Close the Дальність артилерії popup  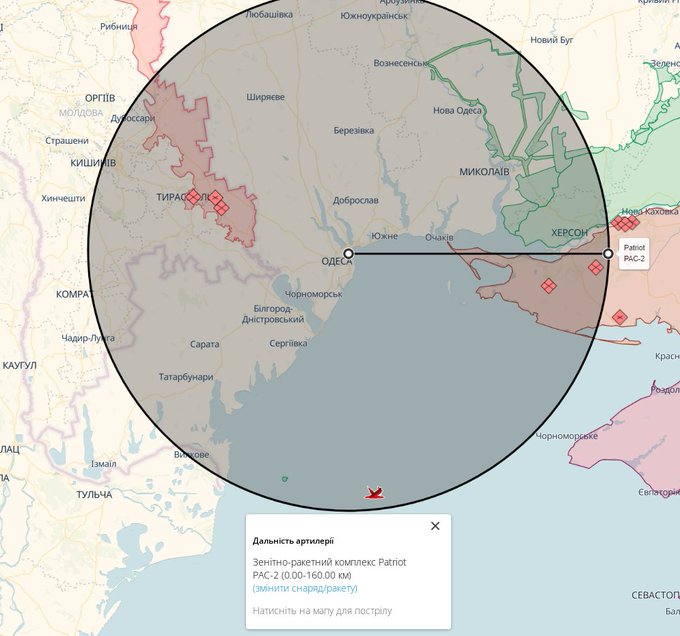(435, 526)
